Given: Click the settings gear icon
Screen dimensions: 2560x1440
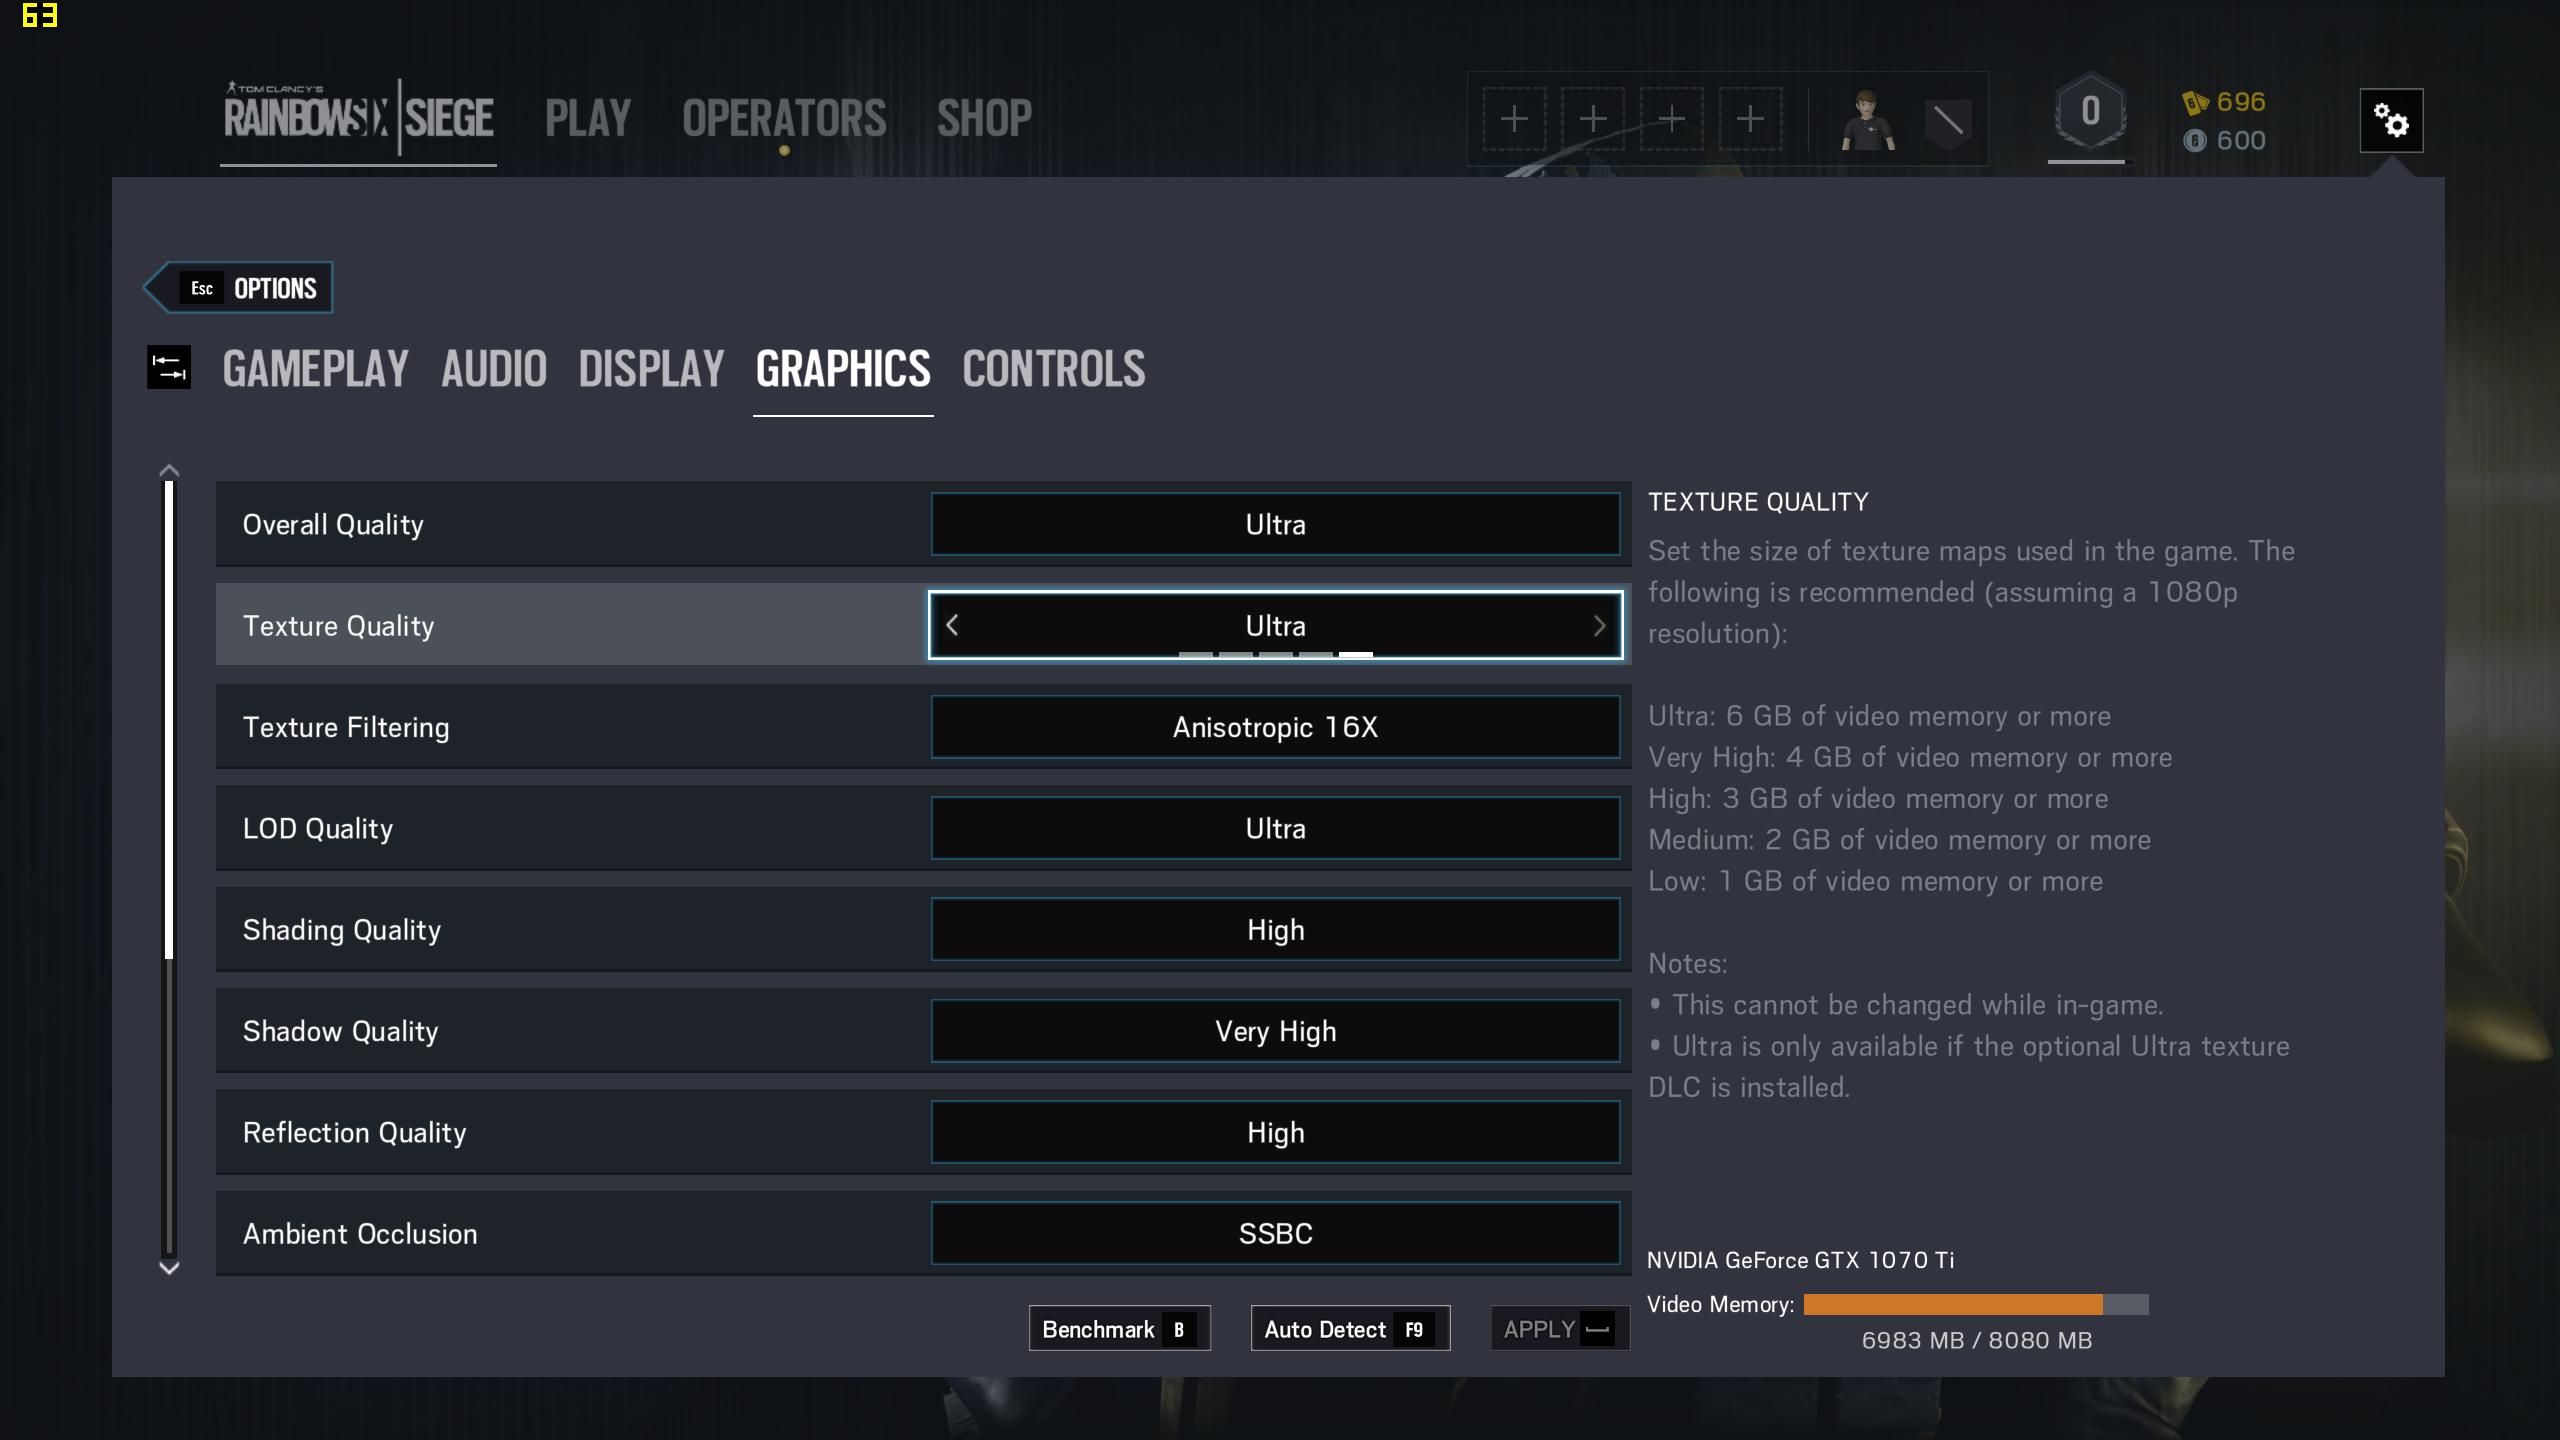Looking at the screenshot, I should (x=2393, y=120).
